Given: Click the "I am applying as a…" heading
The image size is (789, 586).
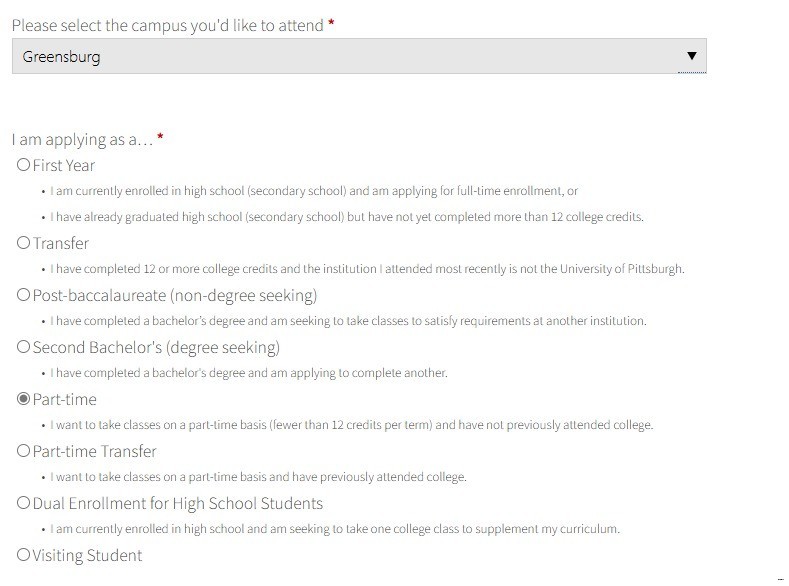Looking at the screenshot, I should [82, 139].
